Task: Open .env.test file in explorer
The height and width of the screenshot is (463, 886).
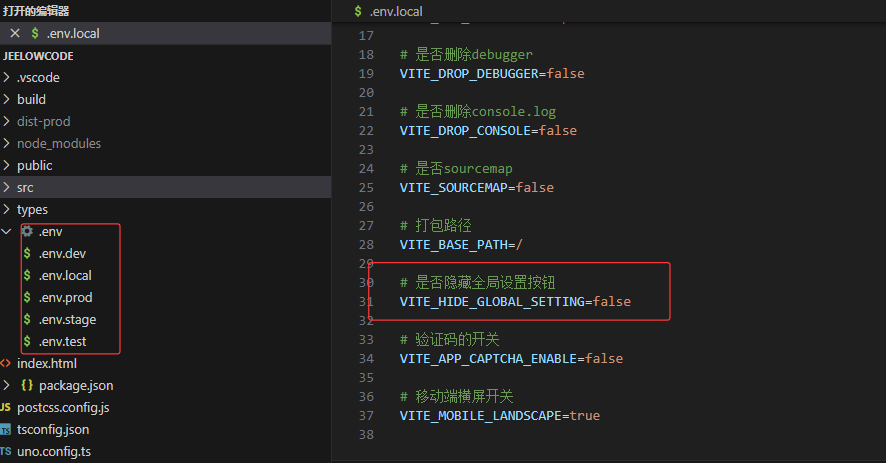Action: point(62,341)
